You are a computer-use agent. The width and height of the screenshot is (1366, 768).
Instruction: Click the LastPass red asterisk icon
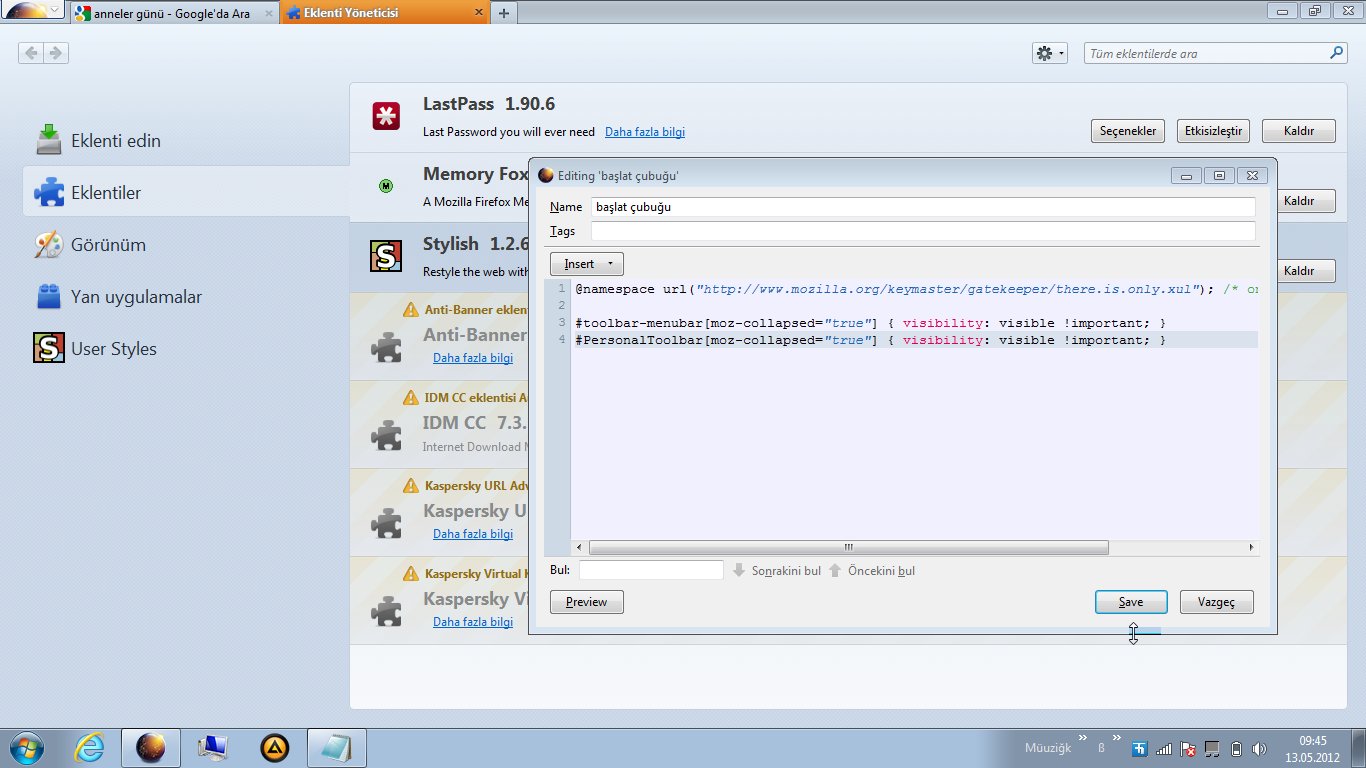[x=386, y=116]
